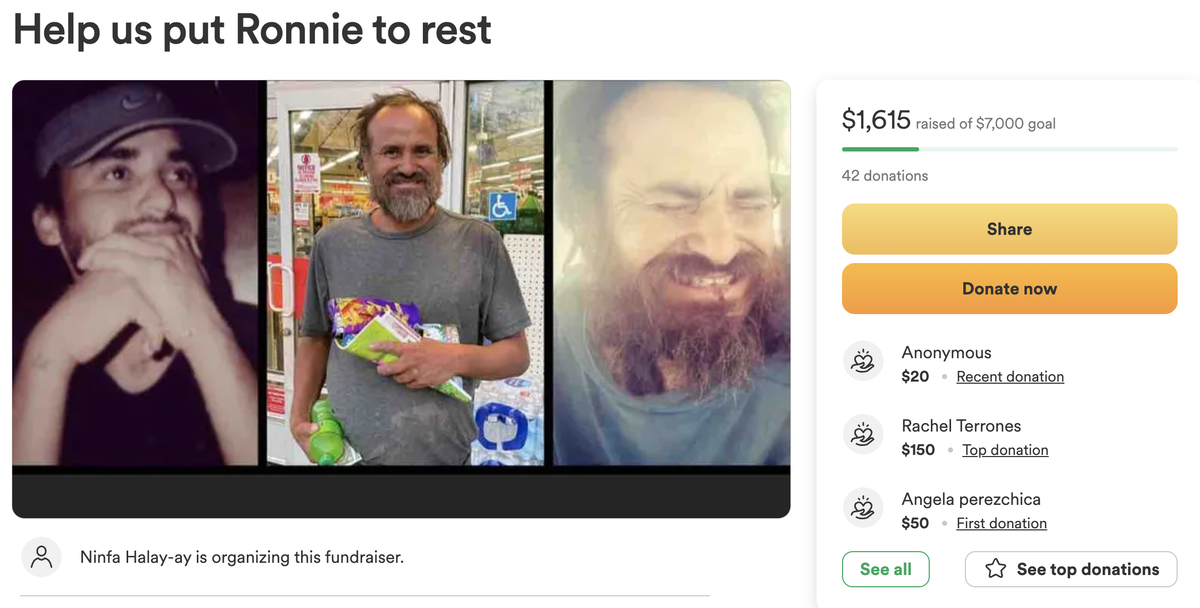Open the See all donations list
Image resolution: width=1200 pixels, height=608 pixels.
point(885,569)
